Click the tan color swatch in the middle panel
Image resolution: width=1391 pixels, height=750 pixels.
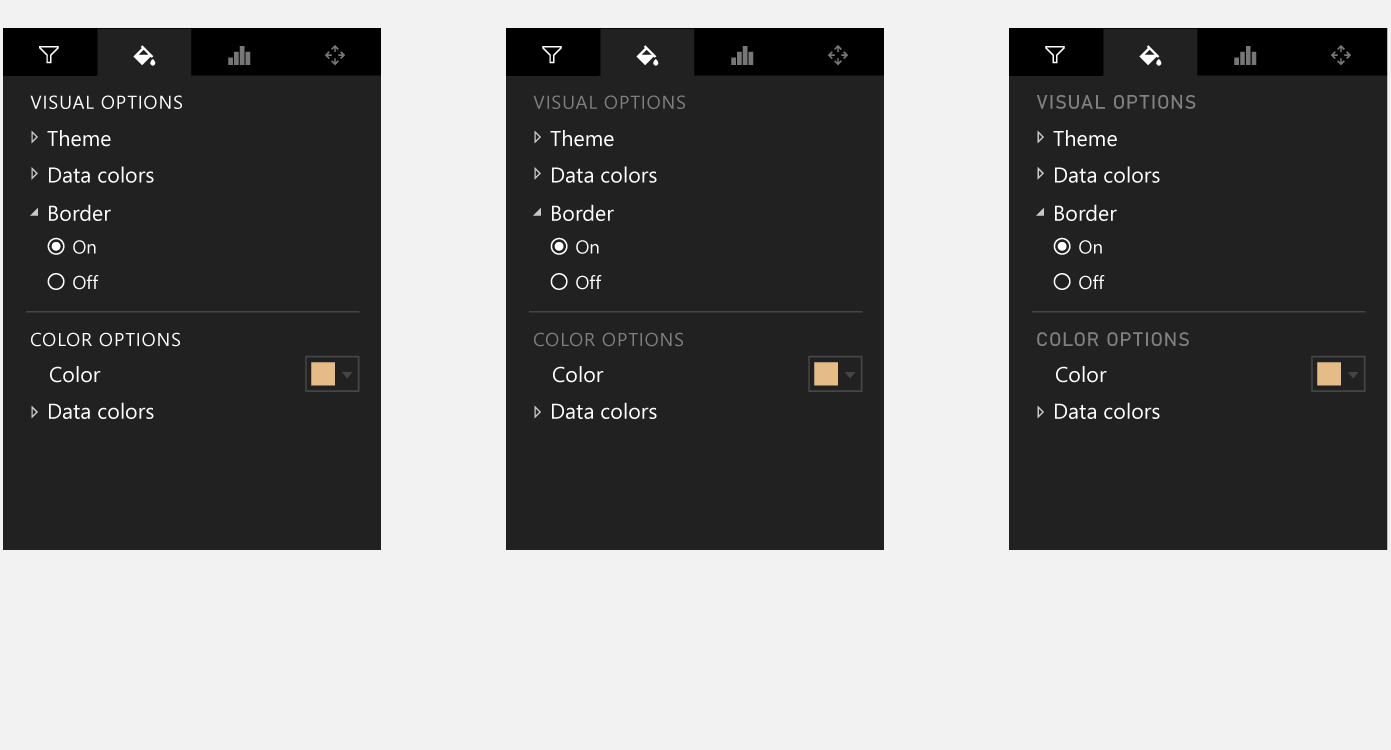tap(826, 374)
